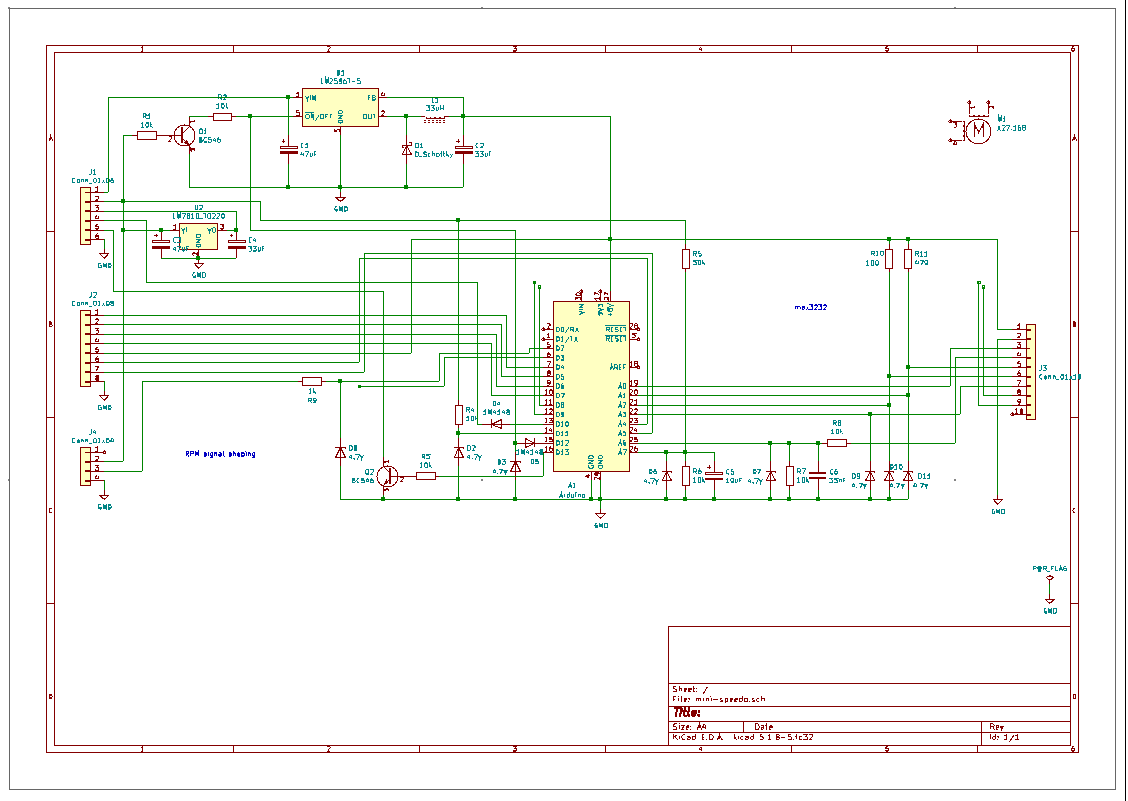
Task: Click the "RPM signal shaping" text note
Action: [220, 454]
